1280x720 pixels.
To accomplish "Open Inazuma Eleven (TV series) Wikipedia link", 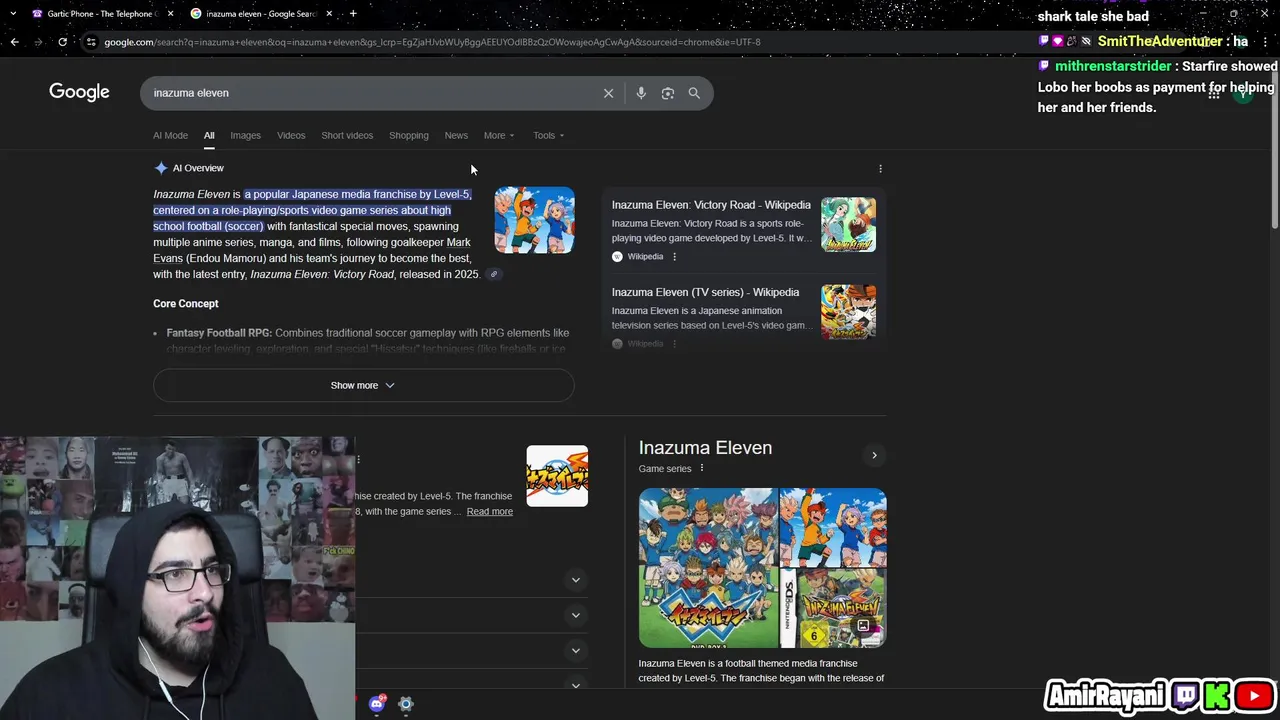I will point(705,292).
